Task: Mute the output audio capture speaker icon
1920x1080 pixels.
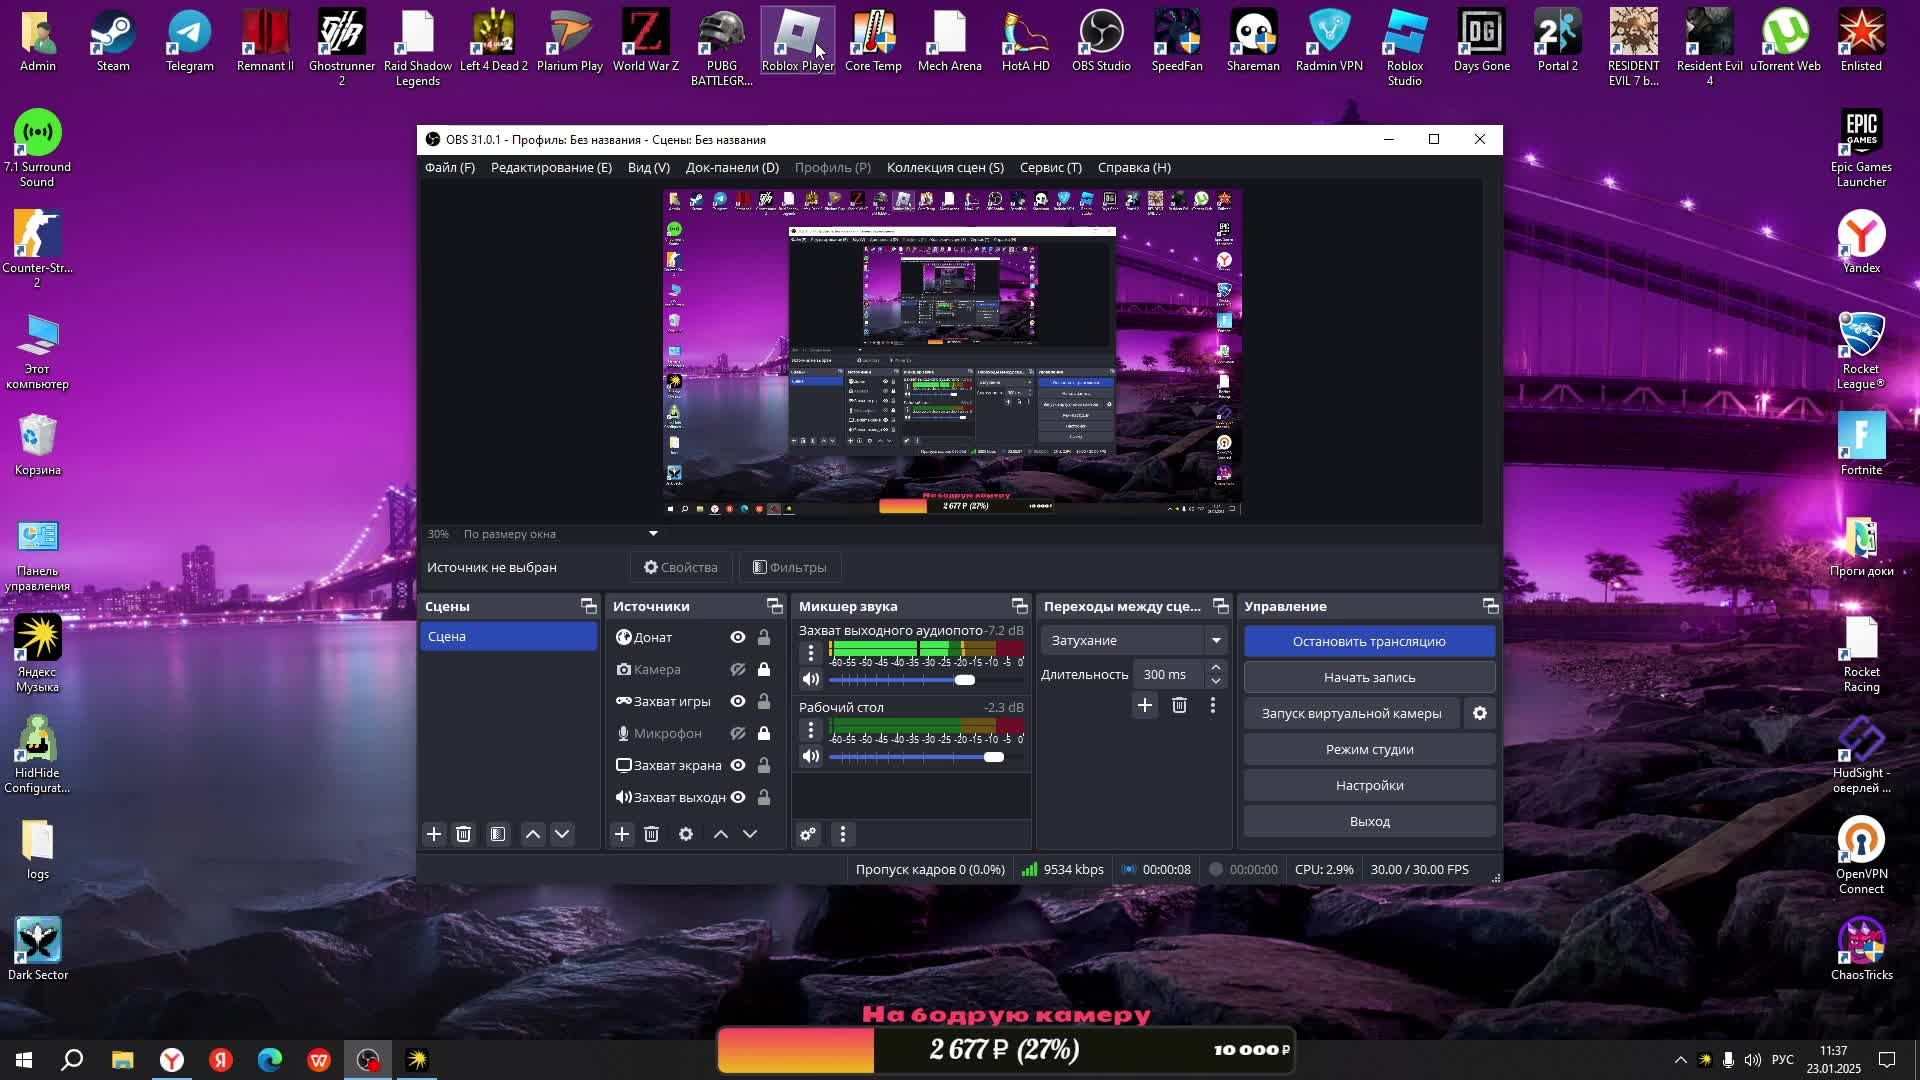Action: [811, 680]
